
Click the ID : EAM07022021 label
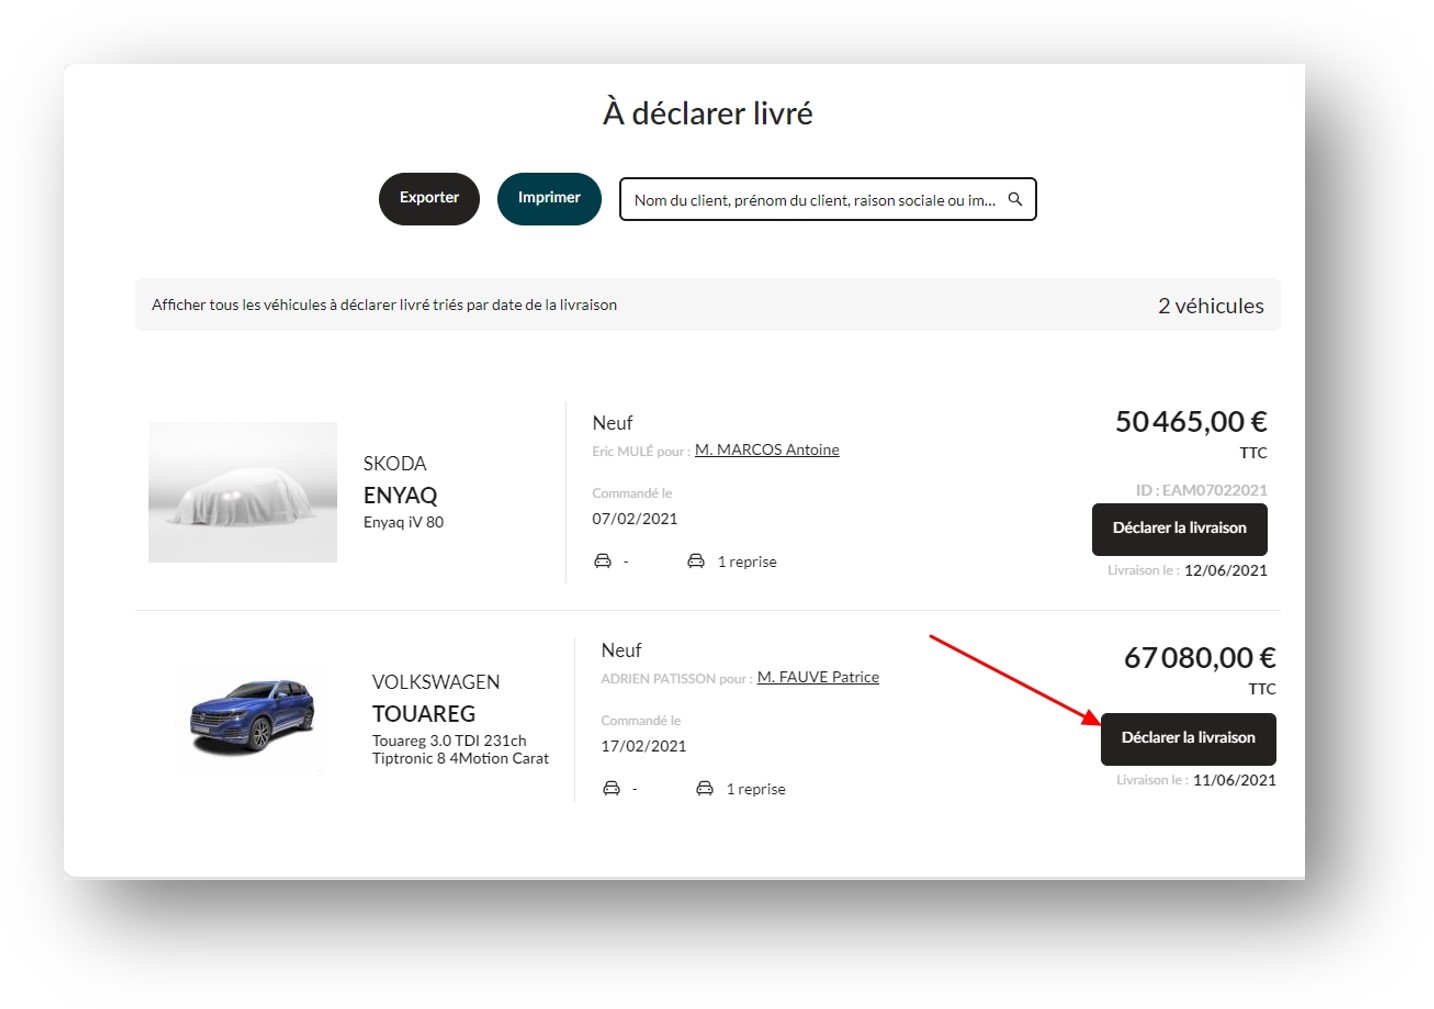[x=1201, y=490]
